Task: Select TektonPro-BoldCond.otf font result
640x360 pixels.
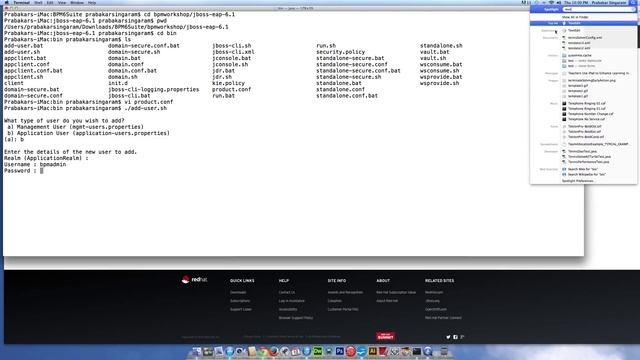Action: tap(586, 137)
